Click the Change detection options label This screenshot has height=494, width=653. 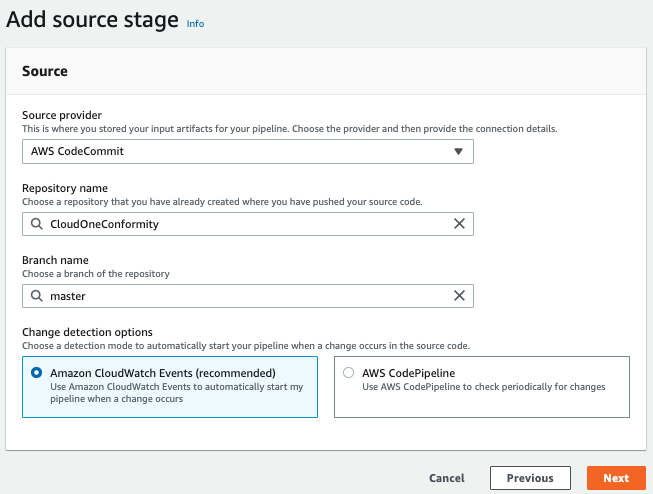[87, 332]
